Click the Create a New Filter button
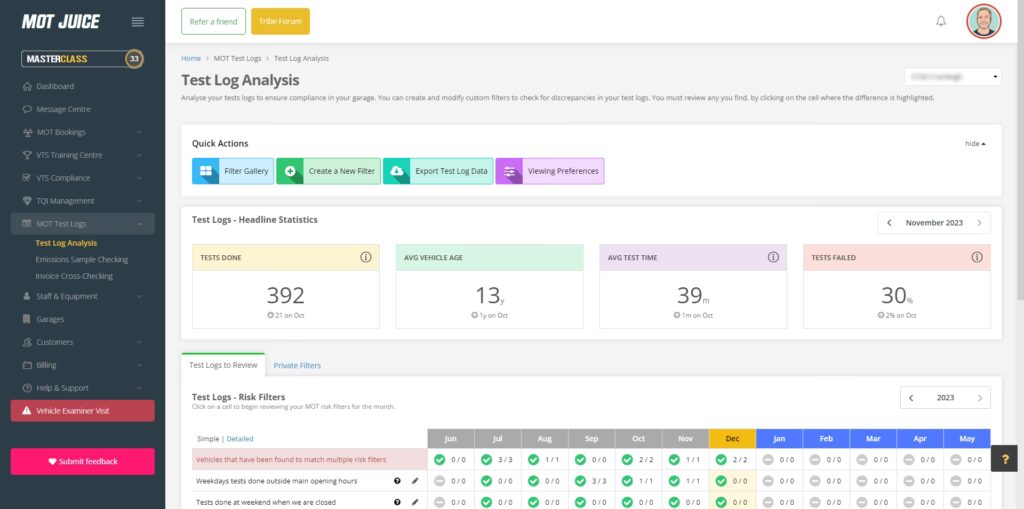 327,171
